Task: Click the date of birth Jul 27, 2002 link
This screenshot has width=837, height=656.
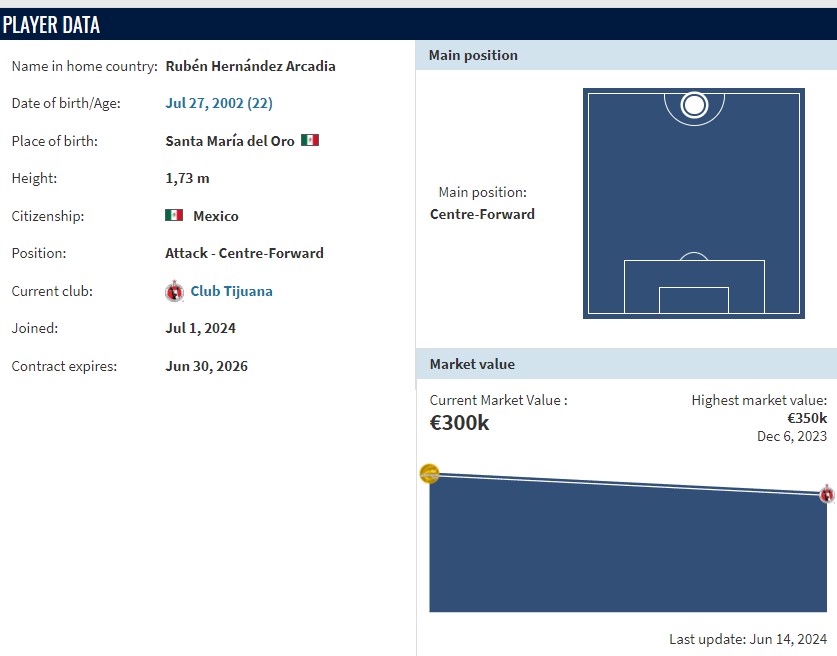Action: [x=219, y=103]
